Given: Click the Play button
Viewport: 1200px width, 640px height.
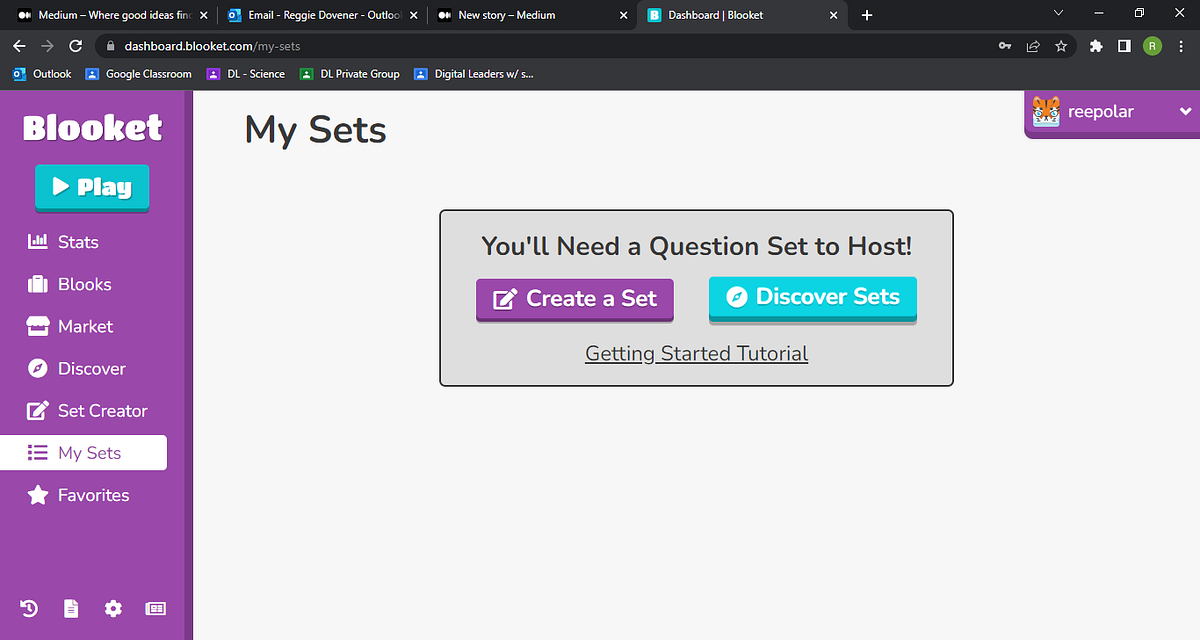Looking at the screenshot, I should (x=92, y=187).
